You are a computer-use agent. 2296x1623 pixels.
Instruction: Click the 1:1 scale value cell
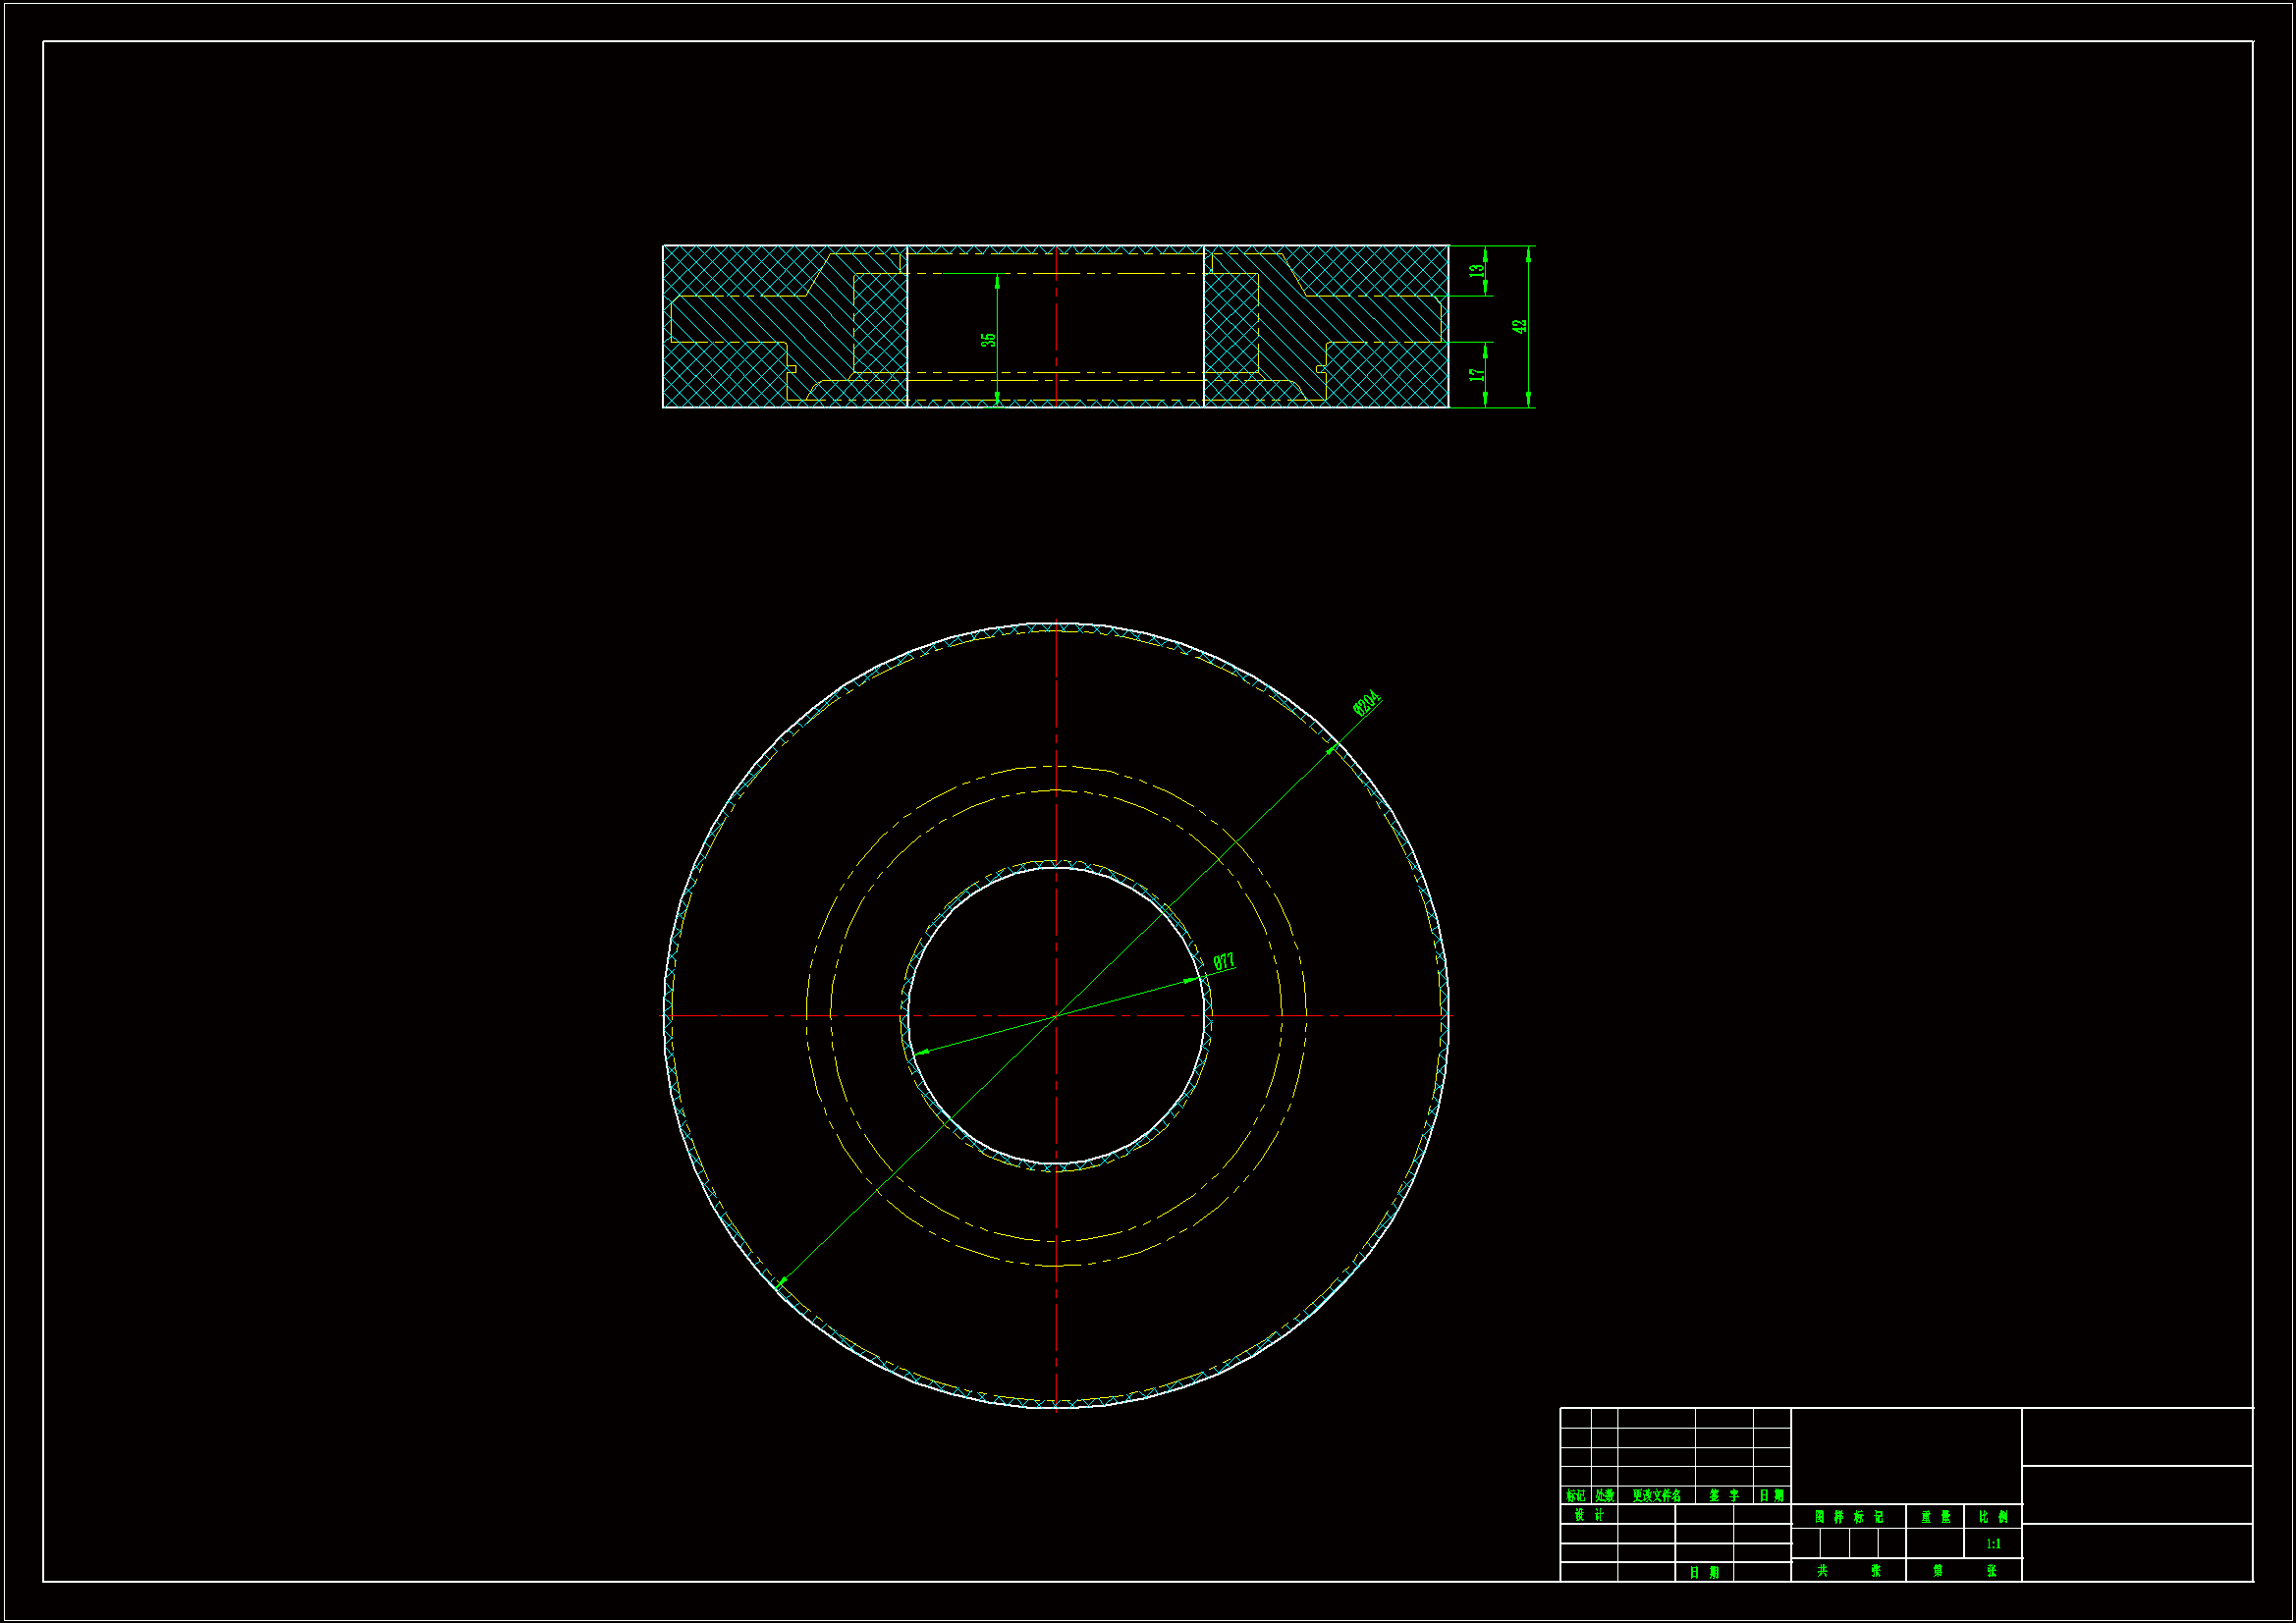coord(1993,1544)
